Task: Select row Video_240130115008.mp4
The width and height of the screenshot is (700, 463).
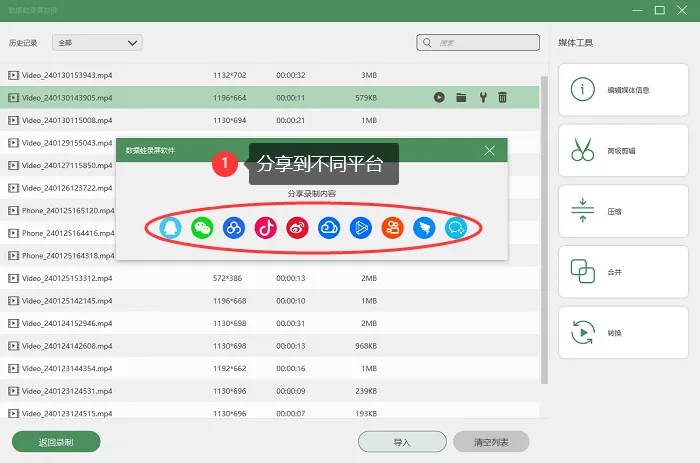Action: tap(270, 120)
